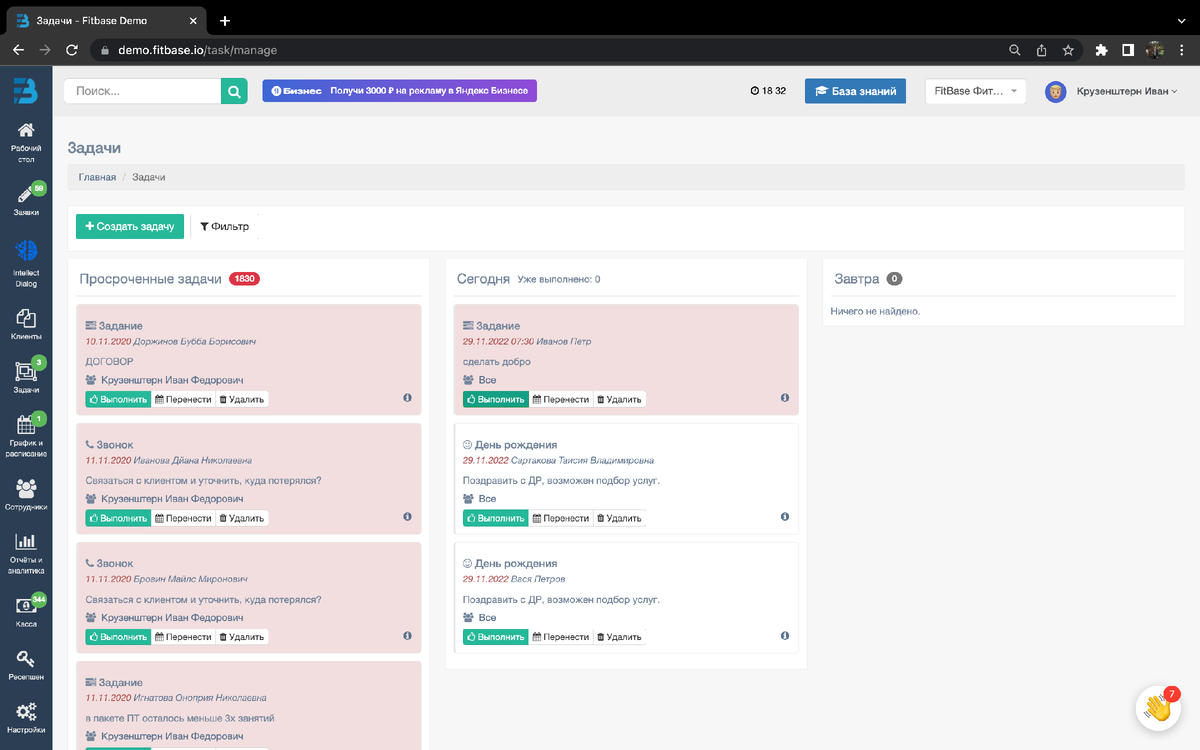Open the Фильтр panel above the task list
This screenshot has height=750, width=1200.
[224, 226]
